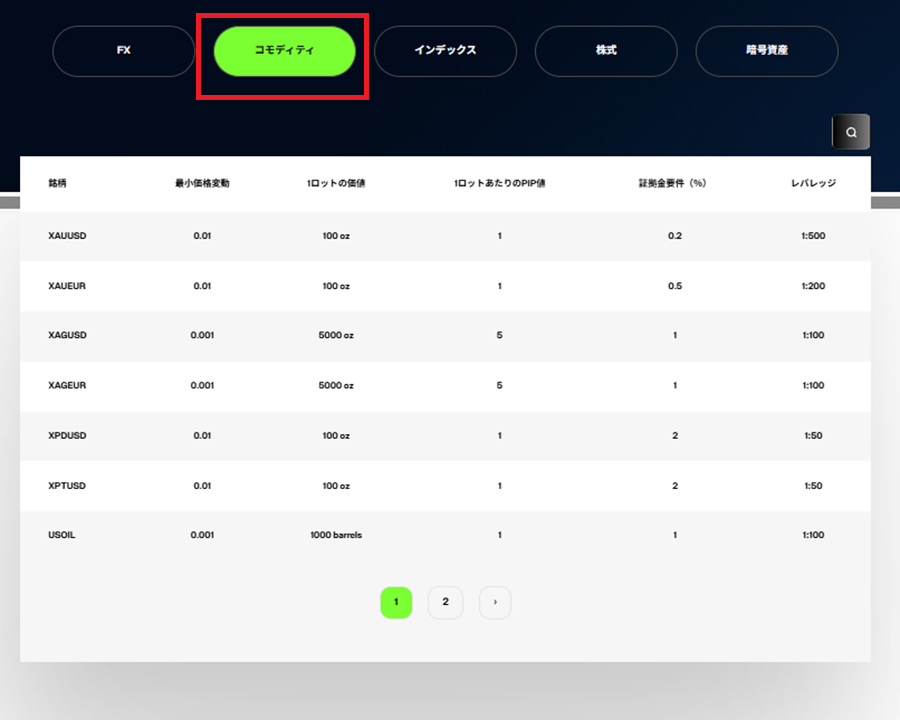Viewport: 900px width, 720px height.
Task: Click the レバレッジ column header
Action: (x=813, y=183)
